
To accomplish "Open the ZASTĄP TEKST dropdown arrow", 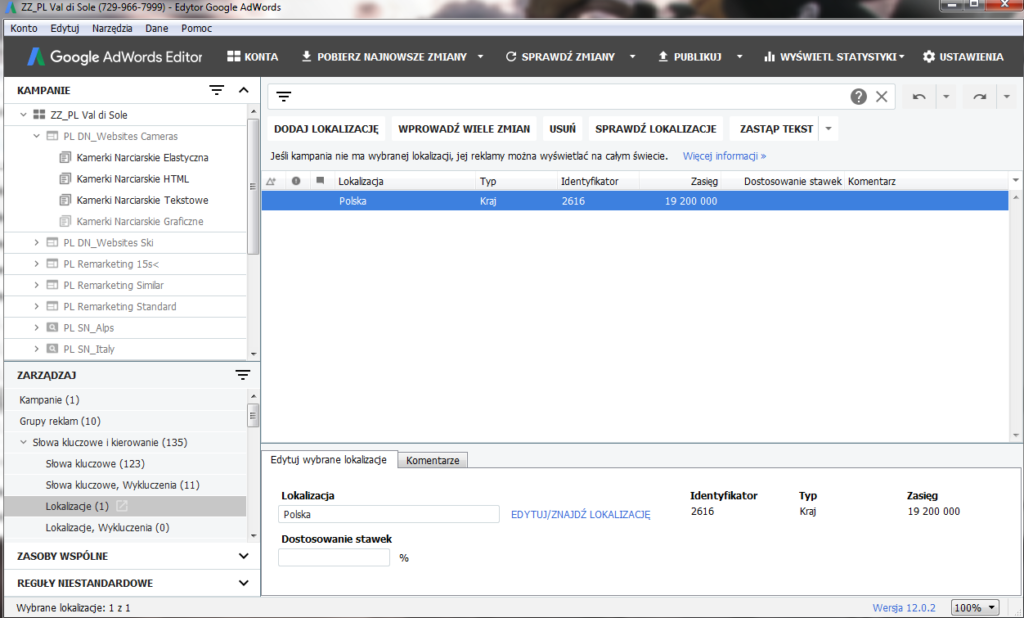I will tap(826, 129).
